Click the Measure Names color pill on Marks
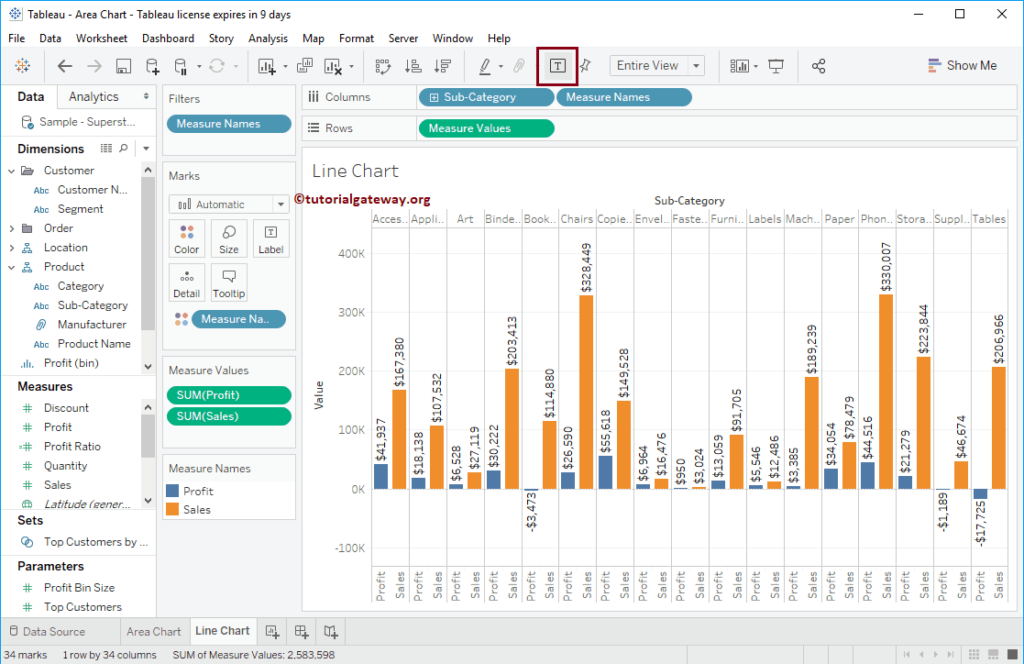Screen dimensions: 1024x664 239,319
